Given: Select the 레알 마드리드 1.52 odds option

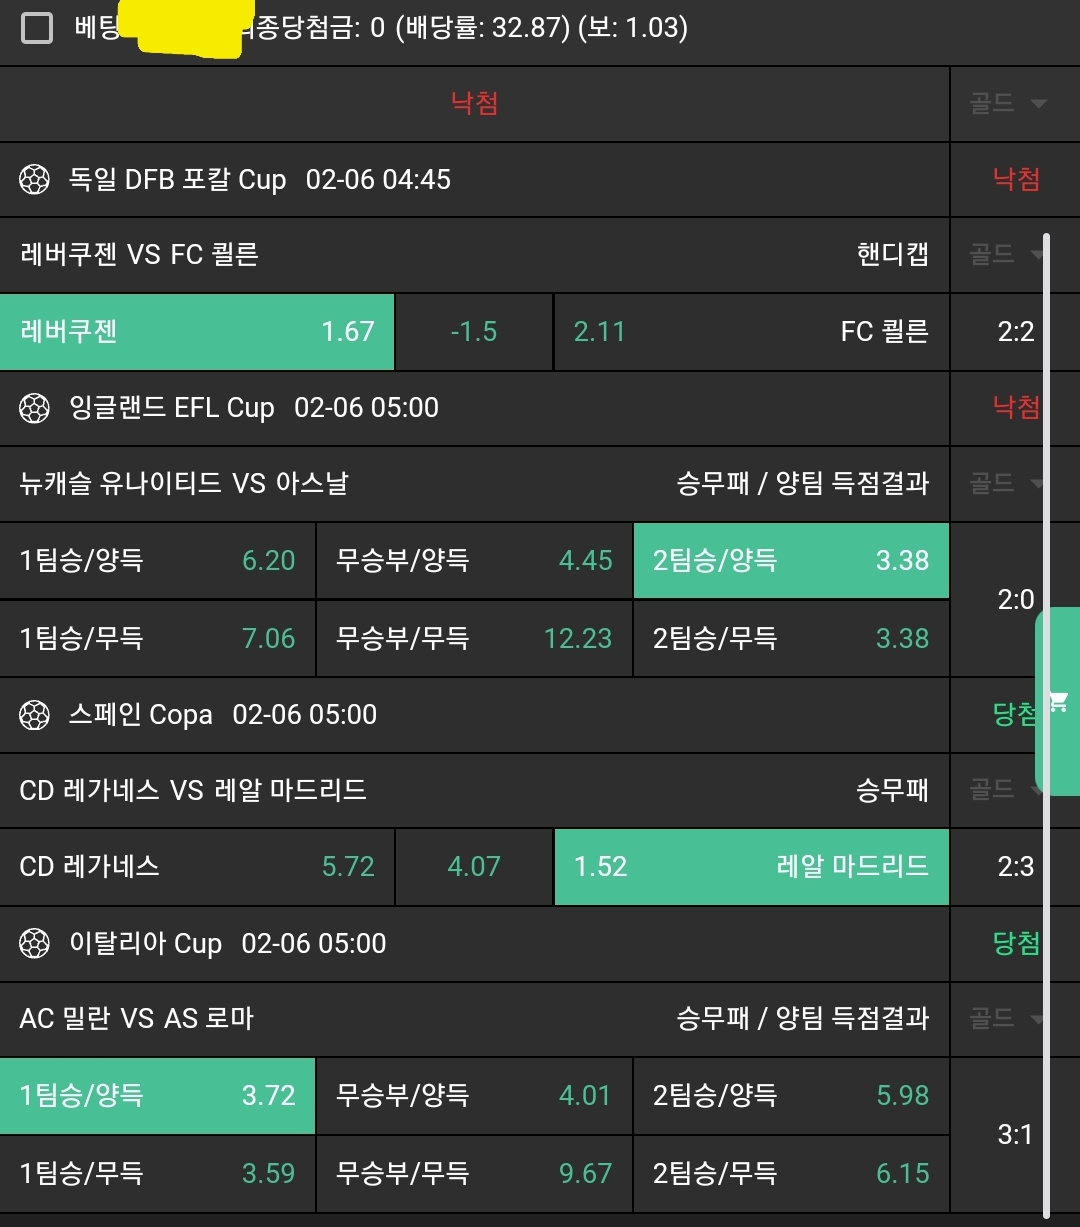Looking at the screenshot, I should pyautogui.click(x=751, y=866).
